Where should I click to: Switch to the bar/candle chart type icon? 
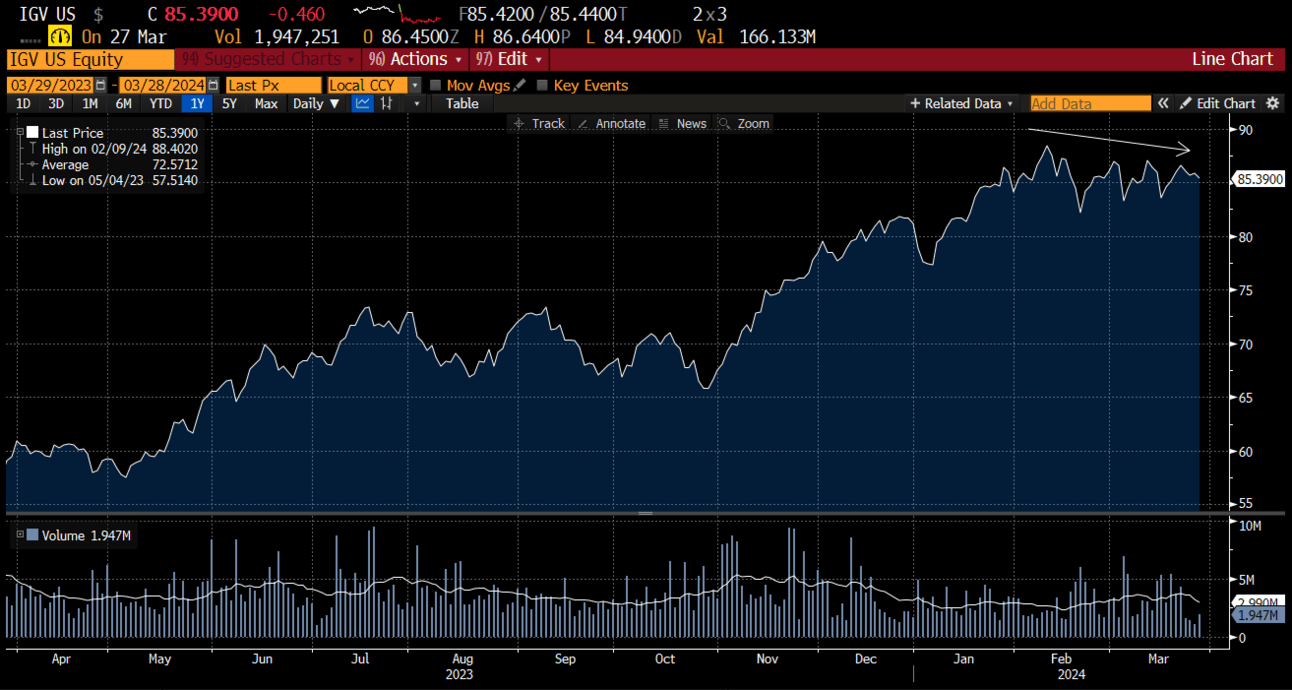pyautogui.click(x=387, y=103)
